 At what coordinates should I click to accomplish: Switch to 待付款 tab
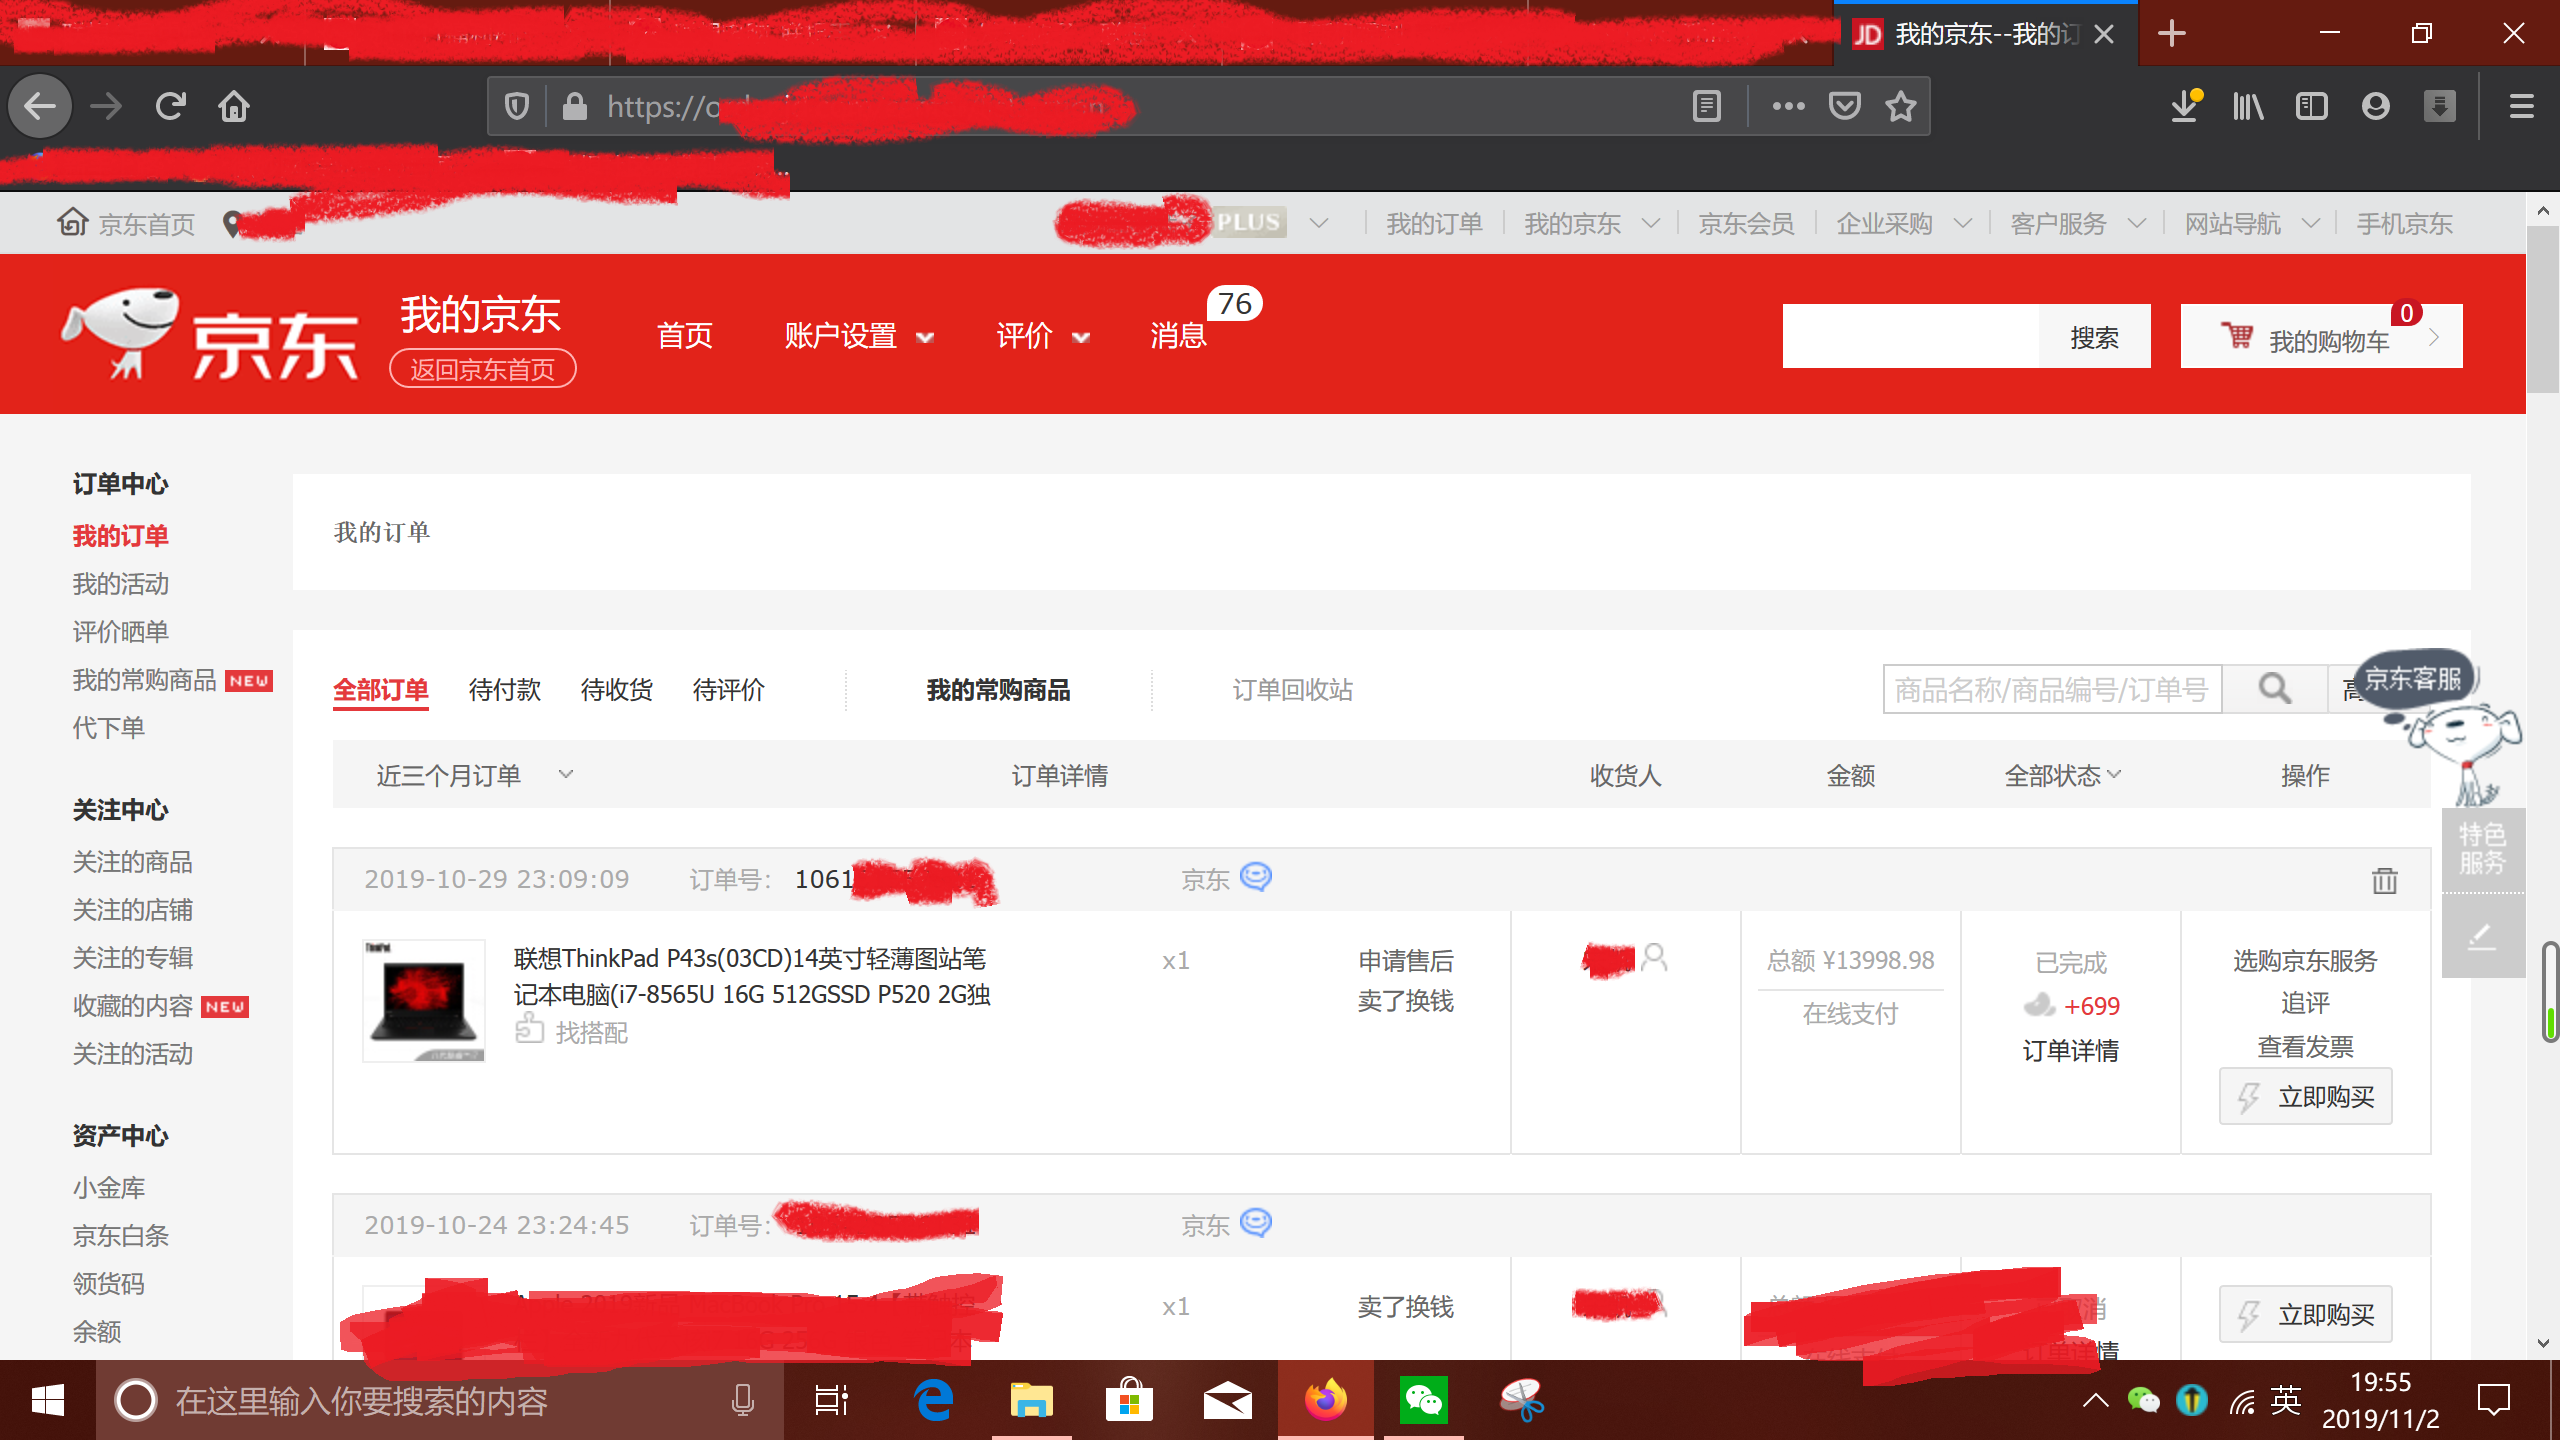pos(505,690)
